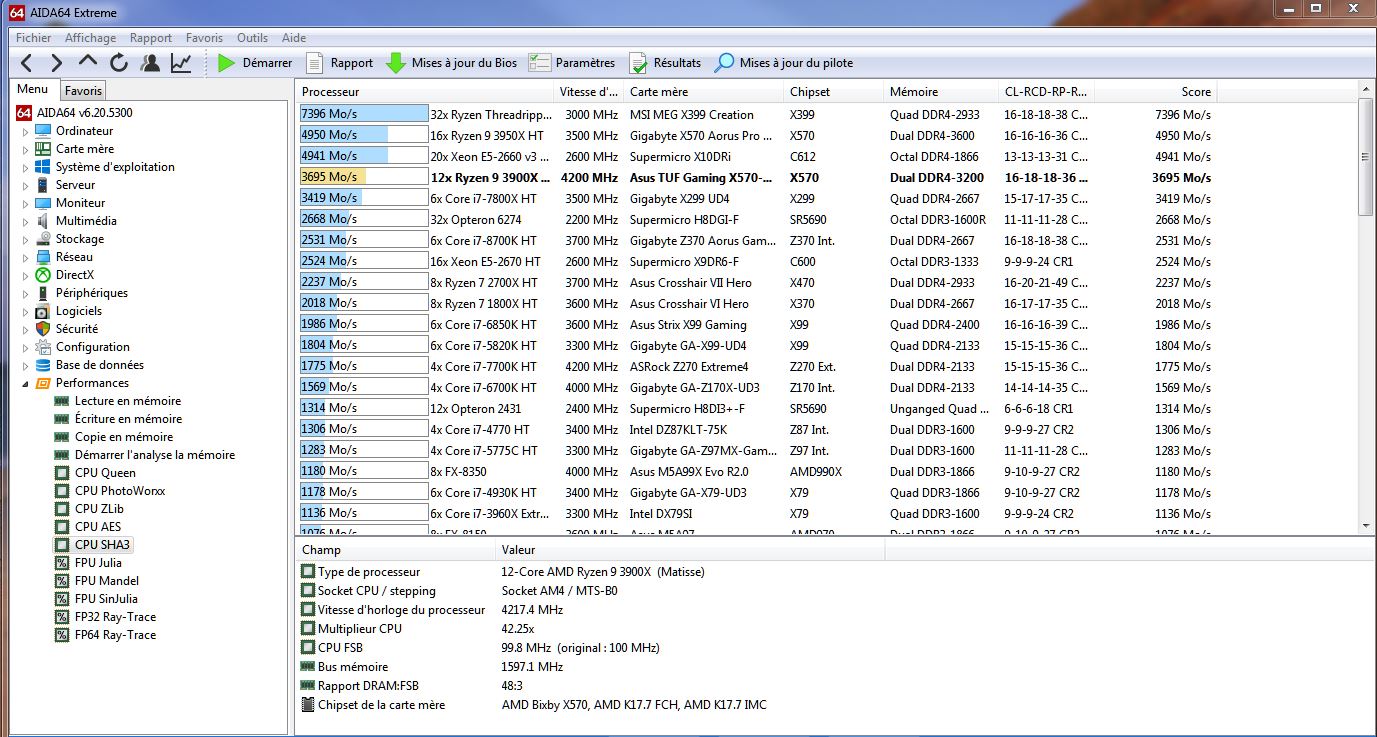Click the up-level arrow toolbar icon

pyautogui.click(x=88, y=63)
